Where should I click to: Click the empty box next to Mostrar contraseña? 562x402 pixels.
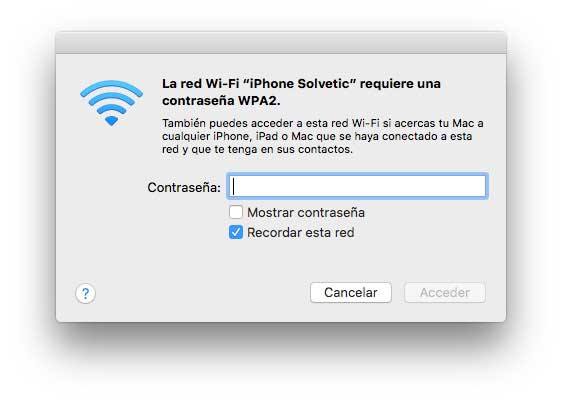coord(236,212)
